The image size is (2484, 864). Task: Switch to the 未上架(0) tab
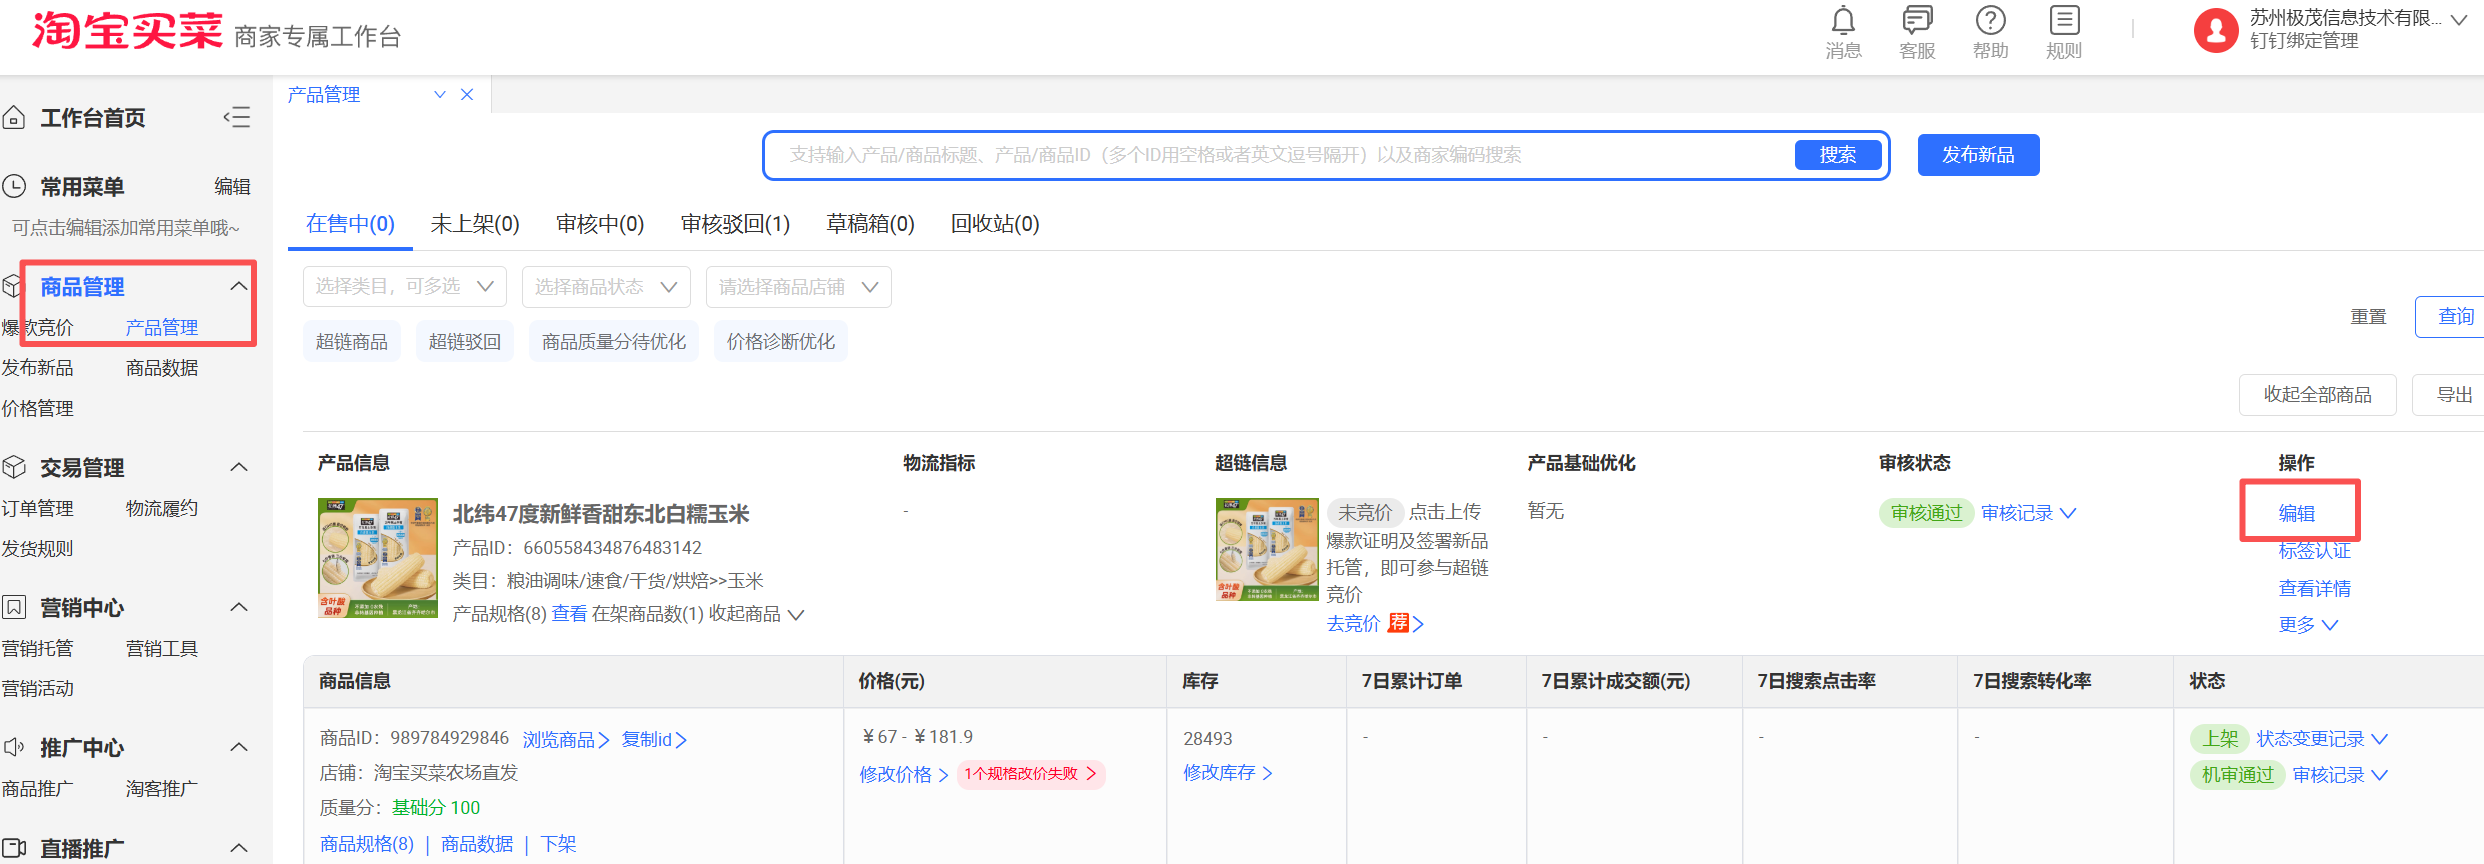point(475,224)
